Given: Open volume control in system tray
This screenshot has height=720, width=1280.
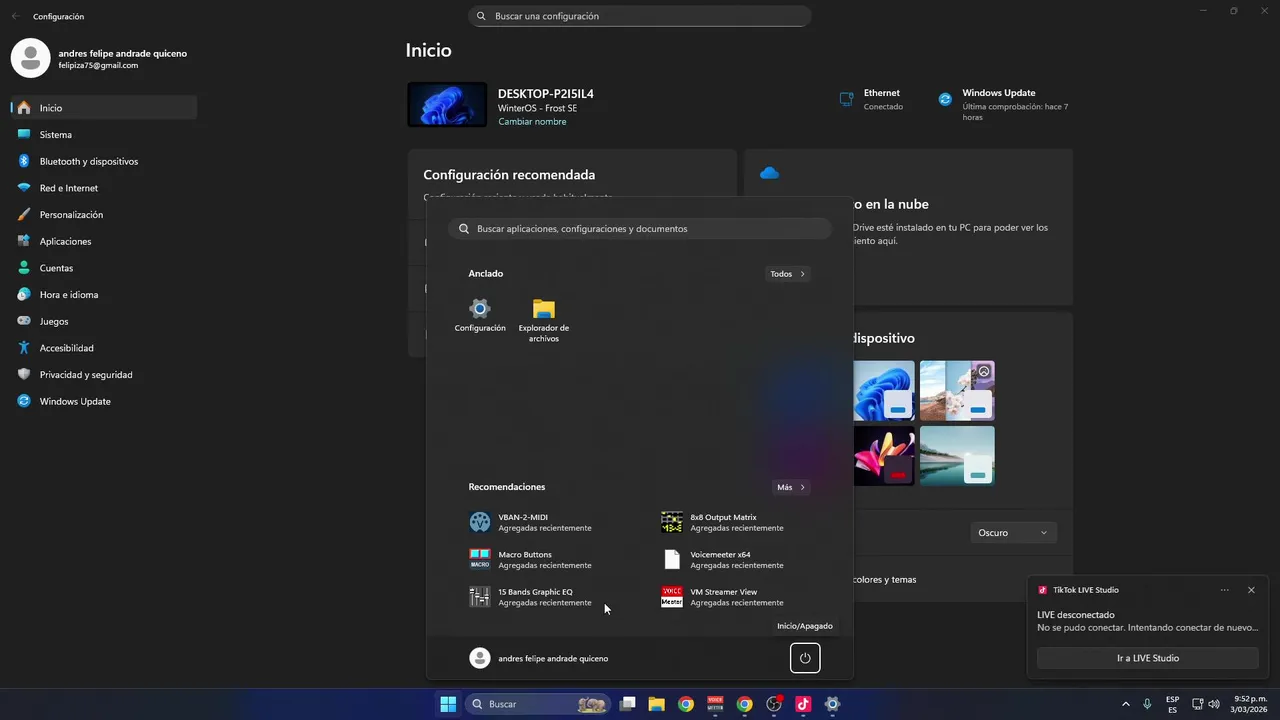Looking at the screenshot, I should [x=1213, y=704].
